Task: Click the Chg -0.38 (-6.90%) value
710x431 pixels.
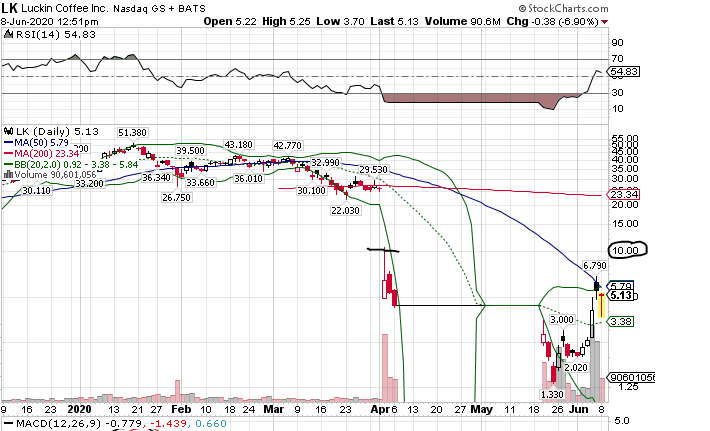Action: 552,21
